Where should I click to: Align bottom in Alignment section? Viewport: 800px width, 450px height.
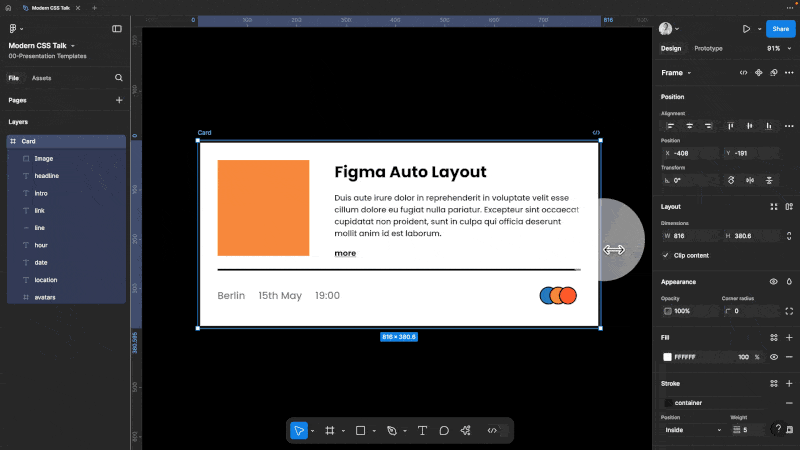pos(768,126)
